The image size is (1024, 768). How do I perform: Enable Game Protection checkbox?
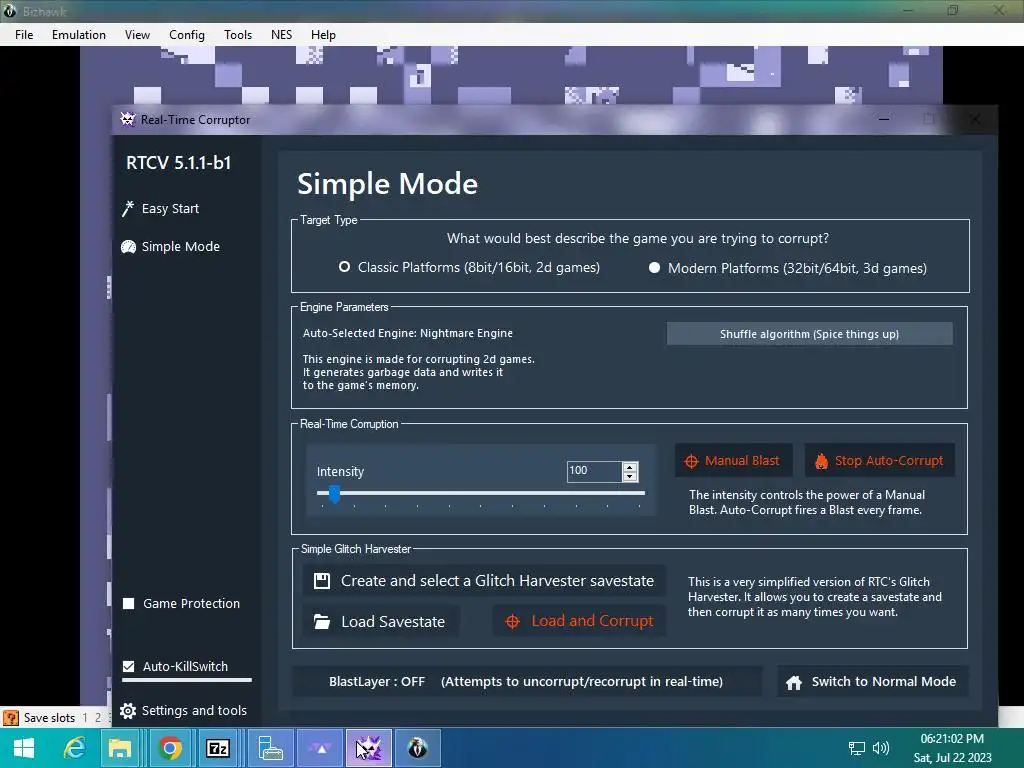[x=129, y=603]
